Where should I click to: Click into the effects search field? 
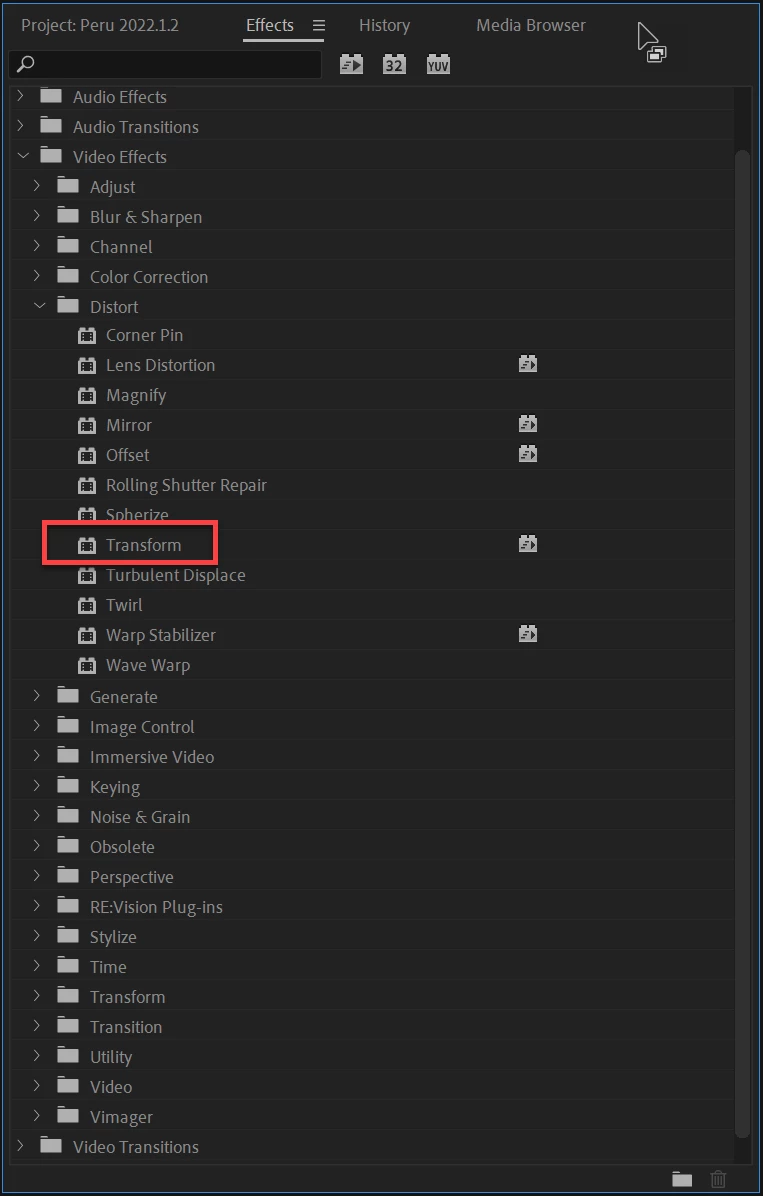pyautogui.click(x=165, y=64)
